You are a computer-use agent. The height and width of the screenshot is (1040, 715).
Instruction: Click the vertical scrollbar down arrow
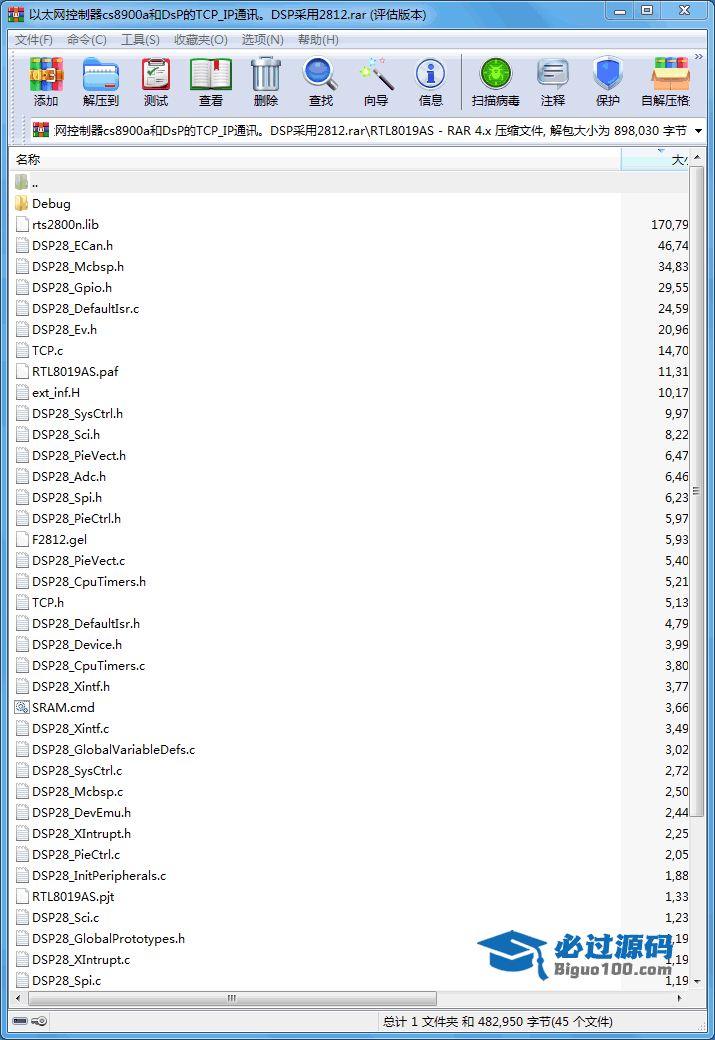tap(697, 982)
